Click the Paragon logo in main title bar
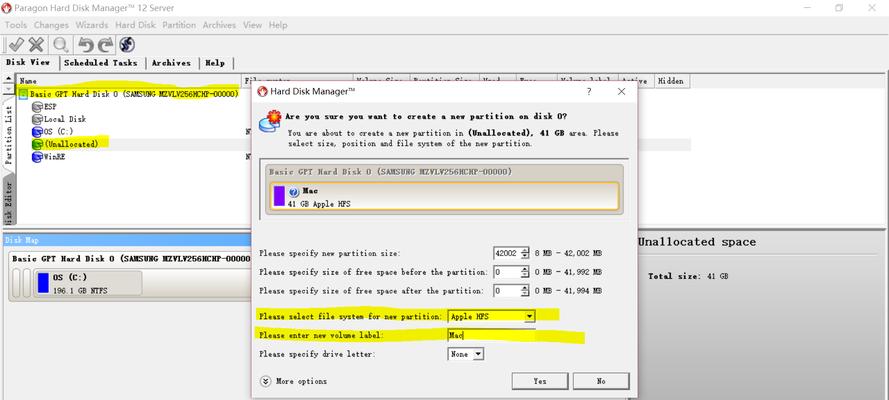This screenshot has height=400, width=889. click(7, 8)
